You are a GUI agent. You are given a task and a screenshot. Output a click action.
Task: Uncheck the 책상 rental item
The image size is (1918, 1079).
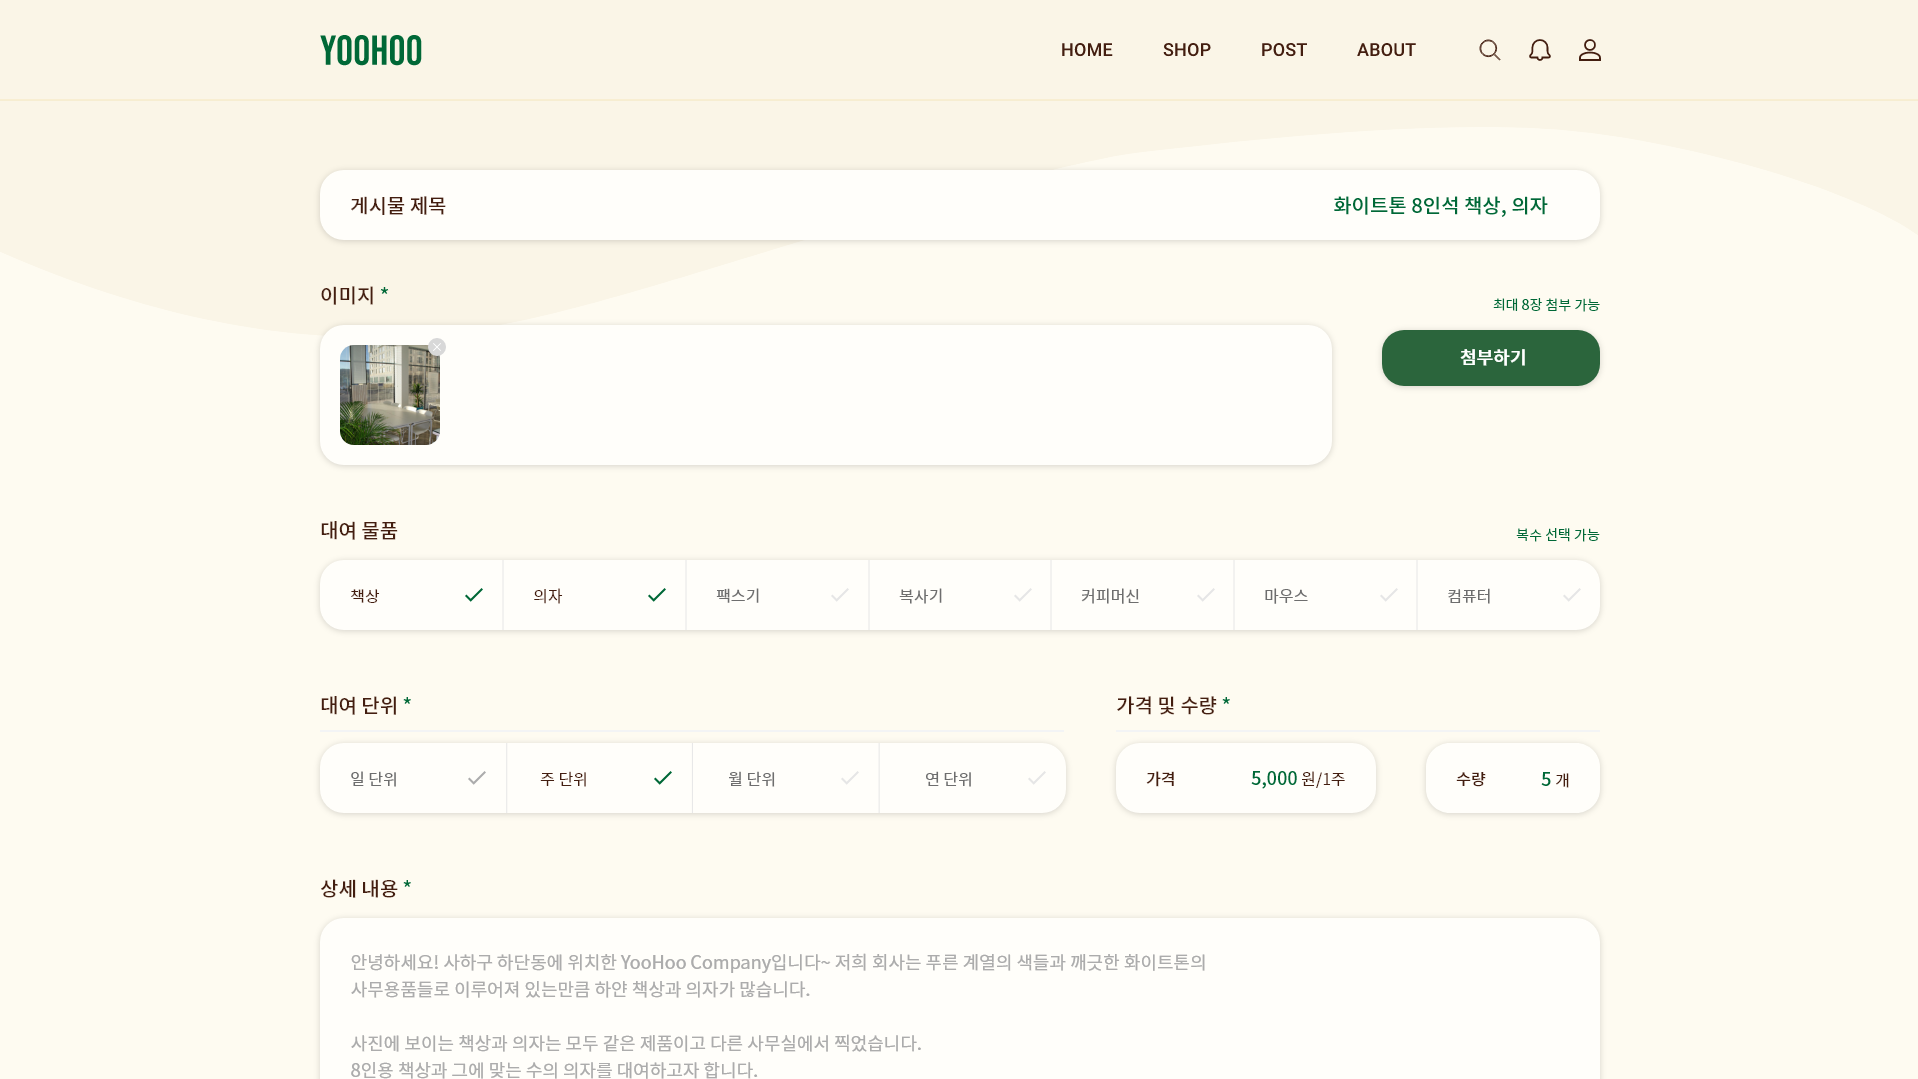[x=410, y=594]
